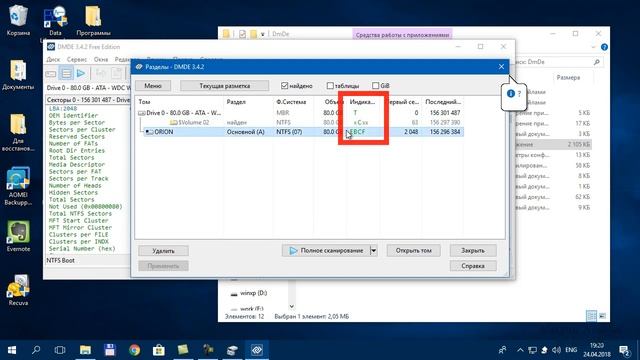Click the Меню button in Разделы dialog
Screen dimensions: 640x360
coord(153,86)
